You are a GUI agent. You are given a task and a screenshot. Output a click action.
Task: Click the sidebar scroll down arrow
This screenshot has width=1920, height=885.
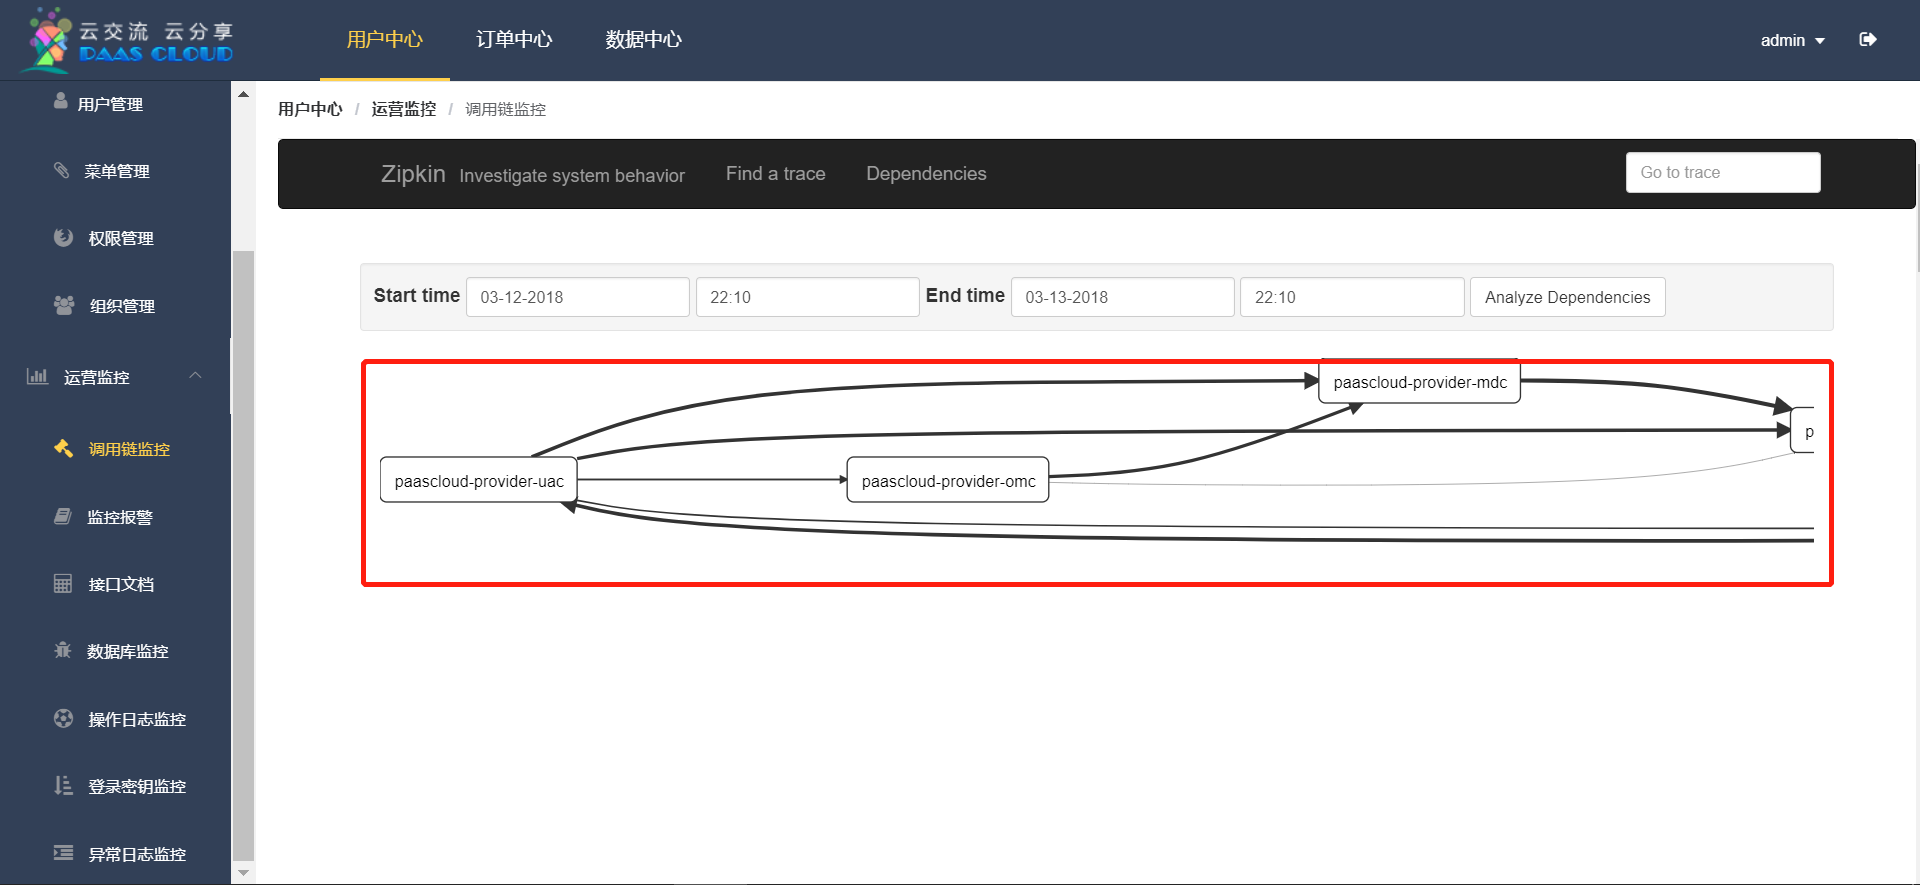[x=243, y=873]
